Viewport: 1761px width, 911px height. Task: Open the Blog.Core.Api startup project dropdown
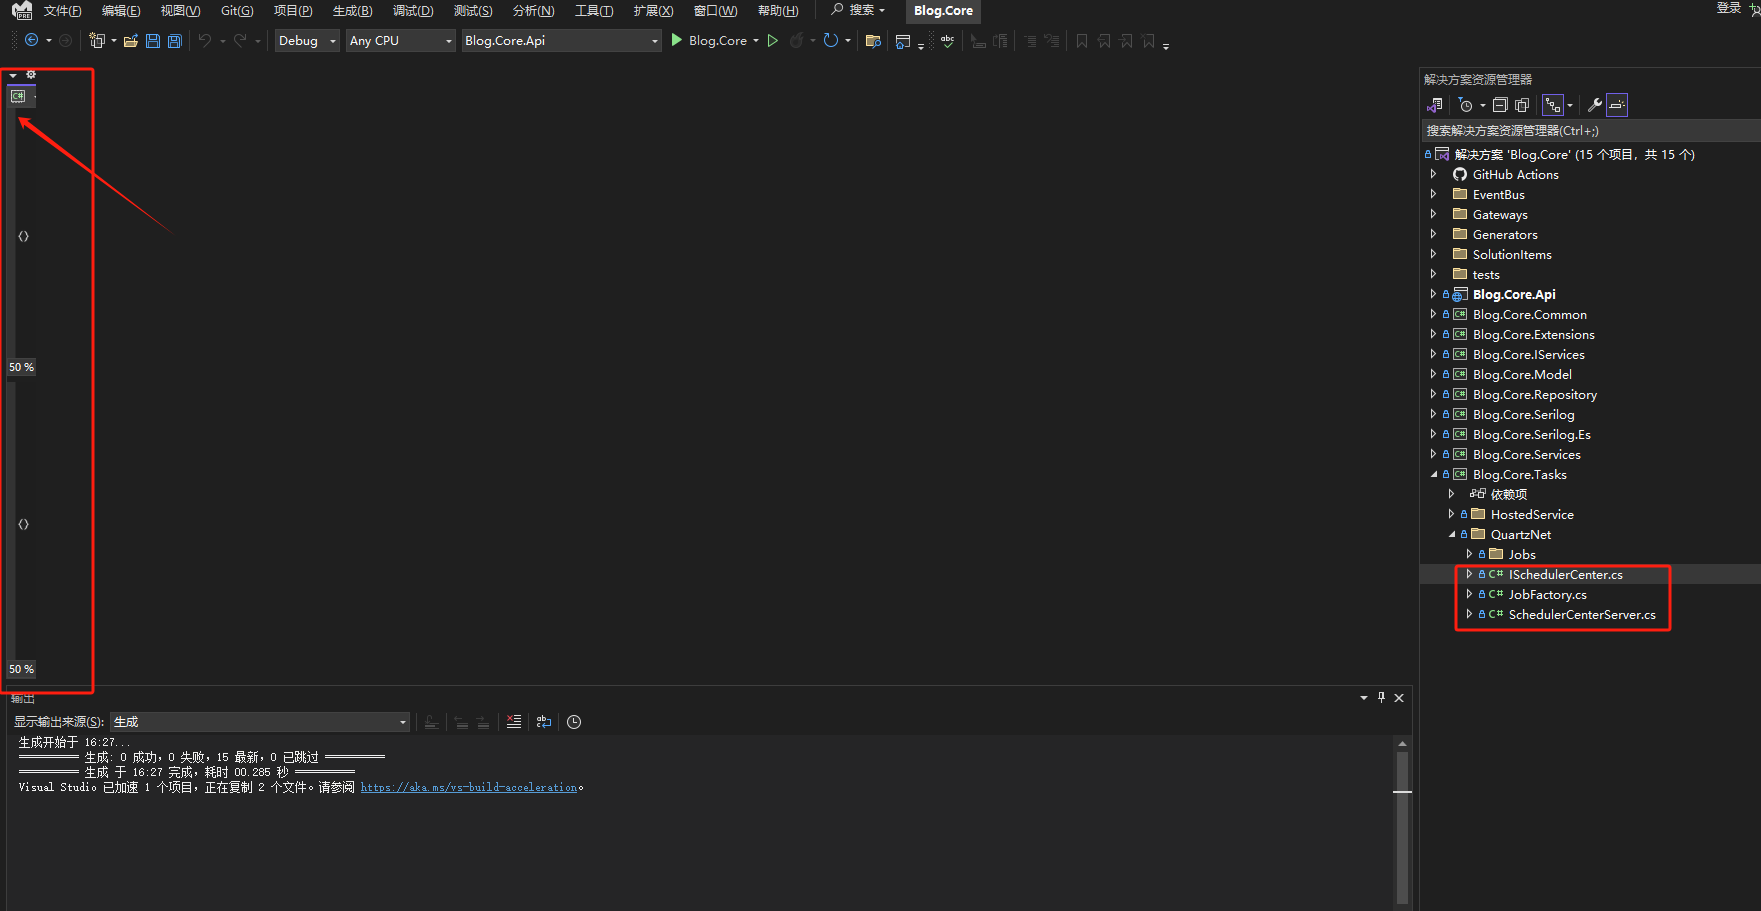pyautogui.click(x=561, y=40)
